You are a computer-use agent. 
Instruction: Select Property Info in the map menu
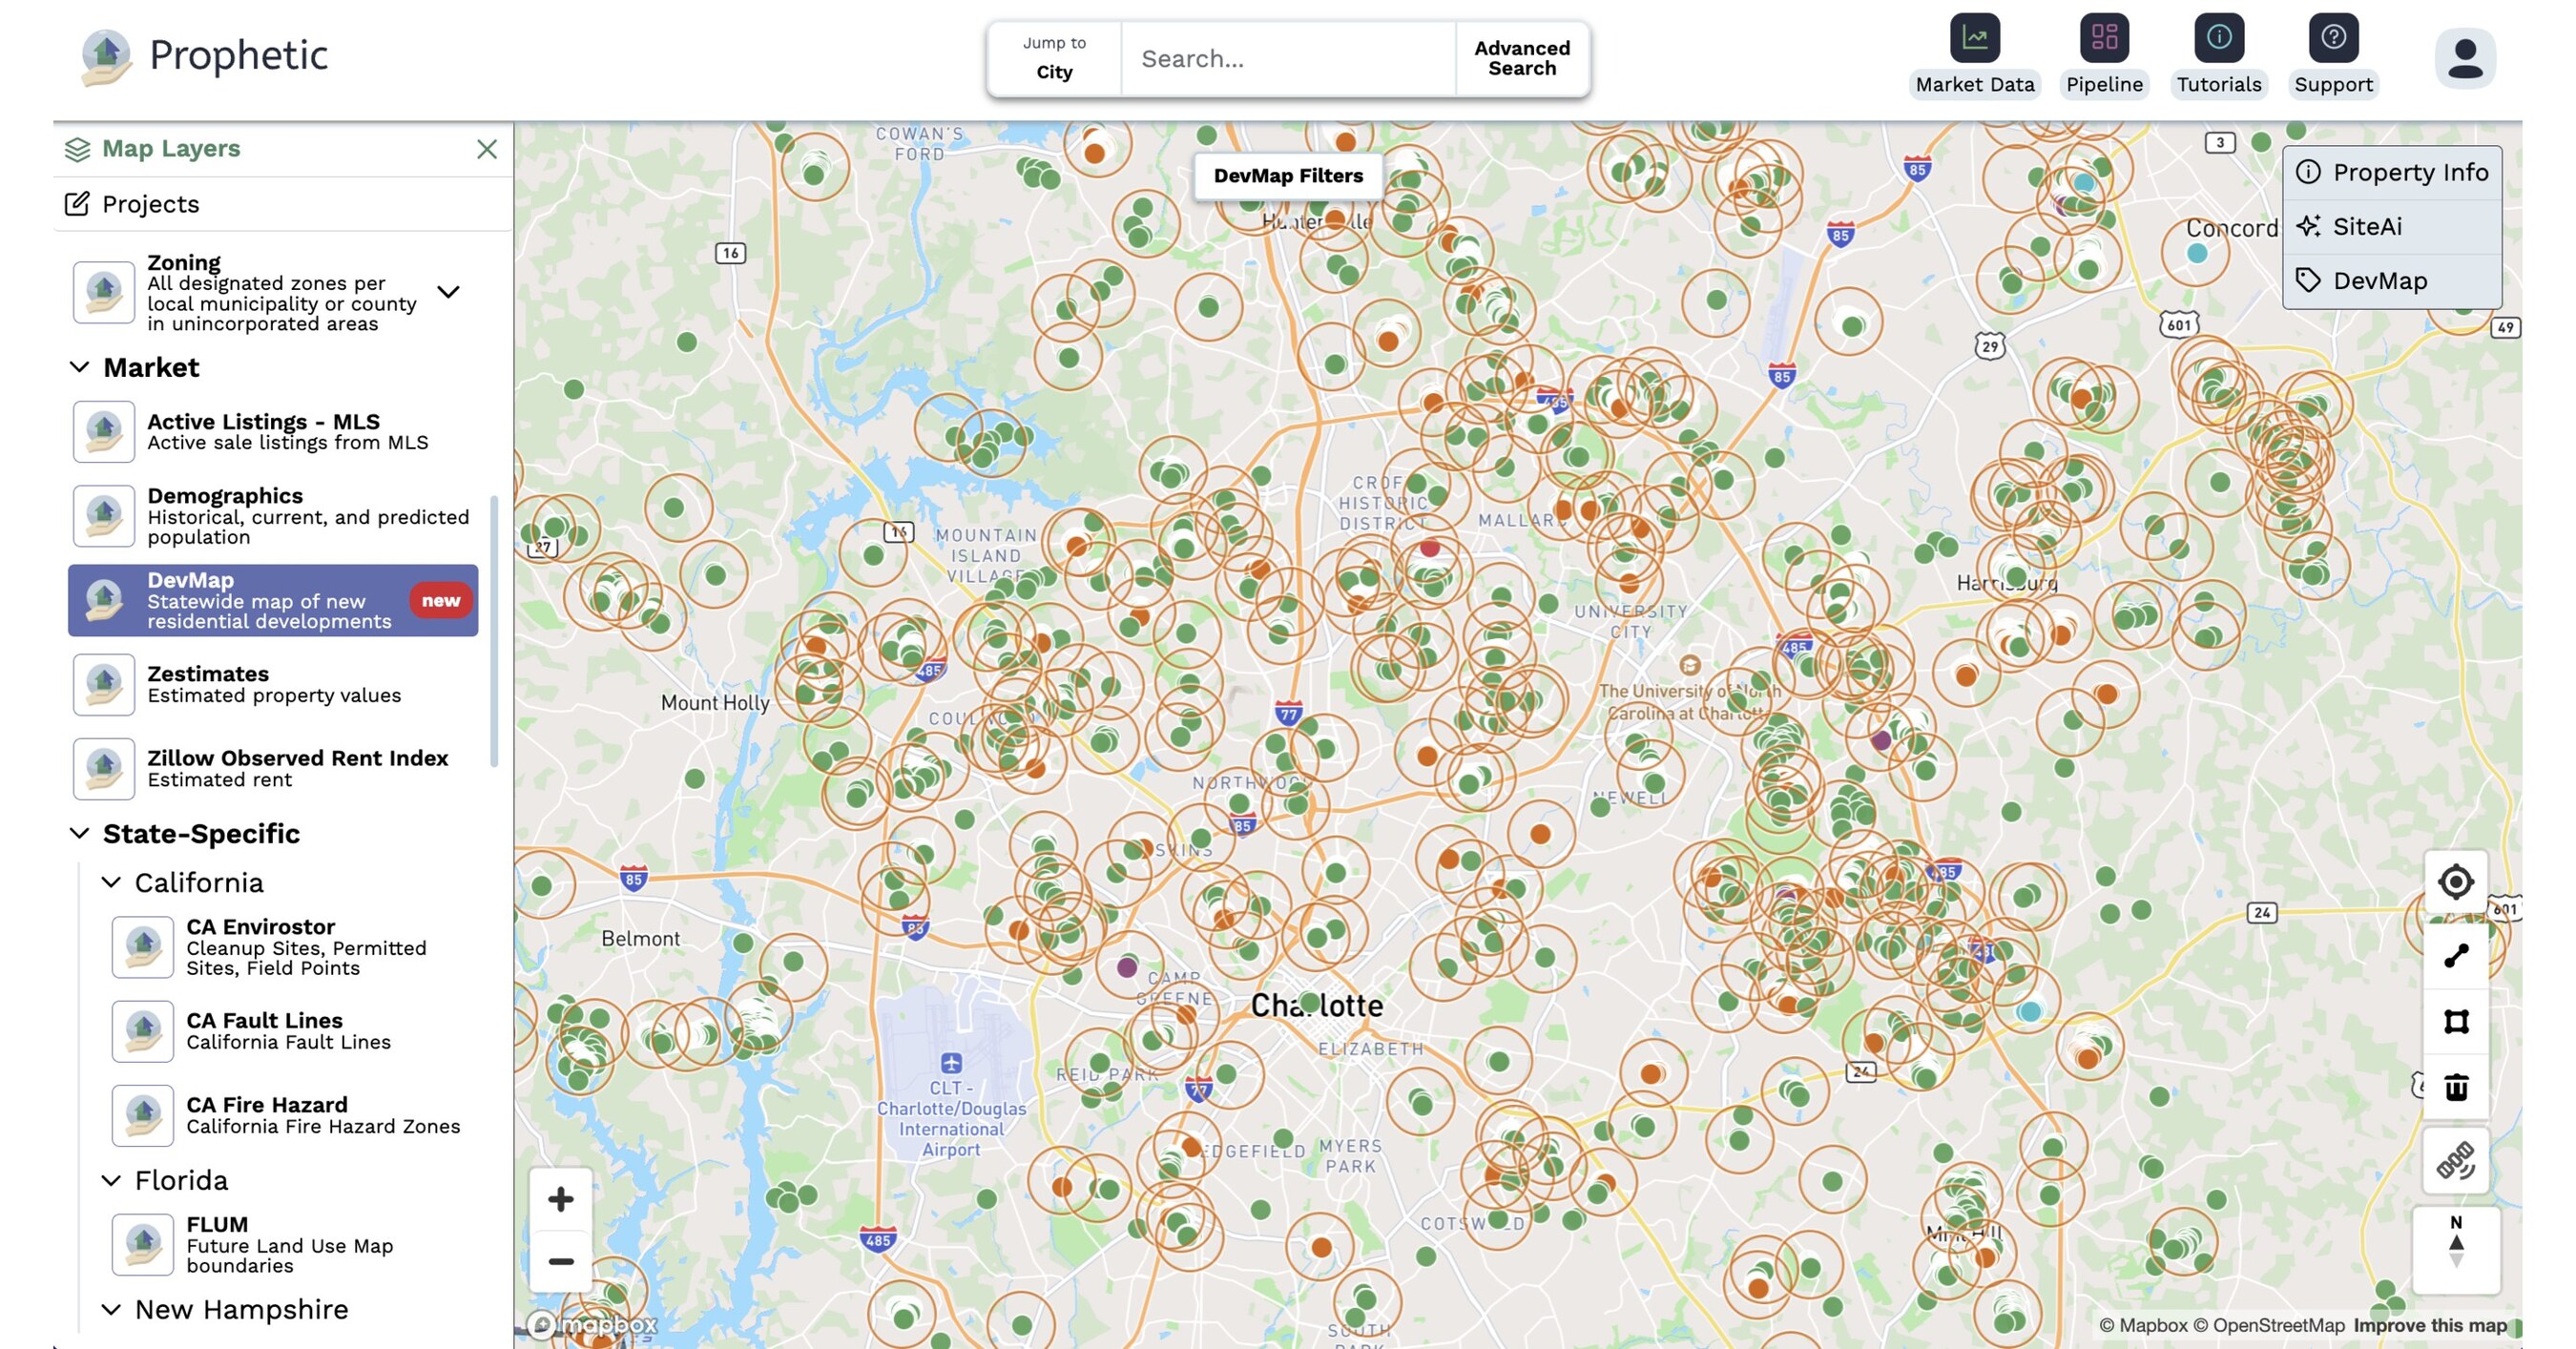coord(2392,172)
